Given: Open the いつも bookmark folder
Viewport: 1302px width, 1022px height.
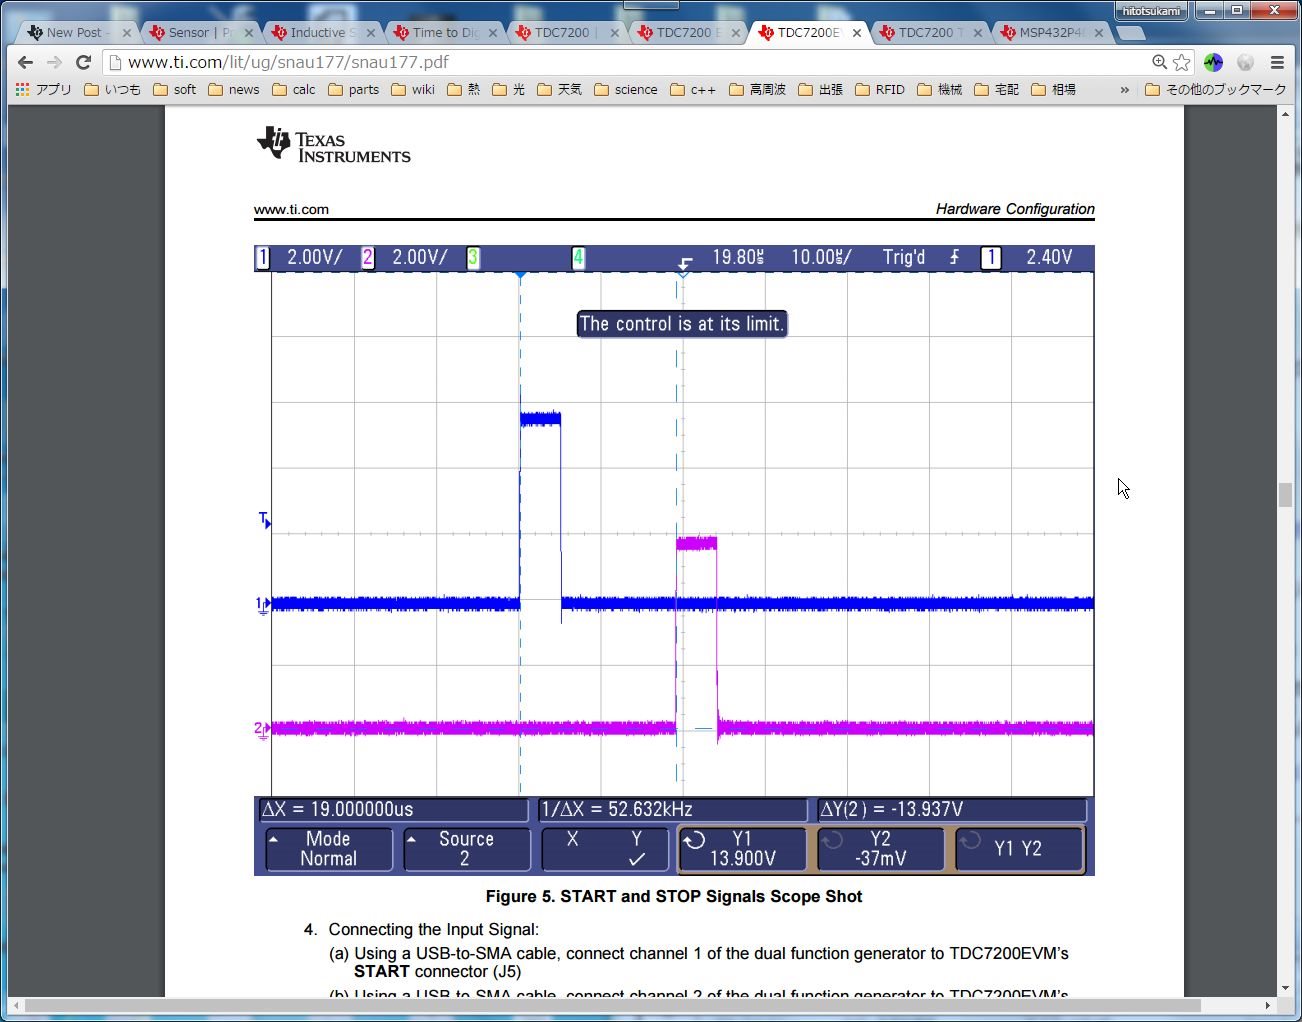Looking at the screenshot, I should [113, 89].
